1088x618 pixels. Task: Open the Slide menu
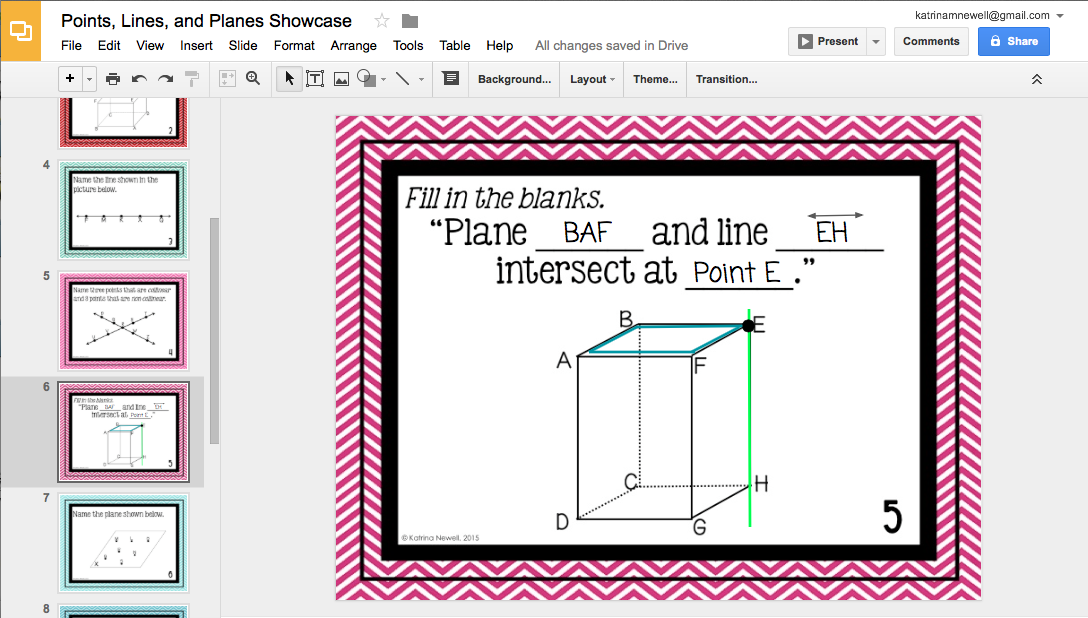tap(243, 46)
